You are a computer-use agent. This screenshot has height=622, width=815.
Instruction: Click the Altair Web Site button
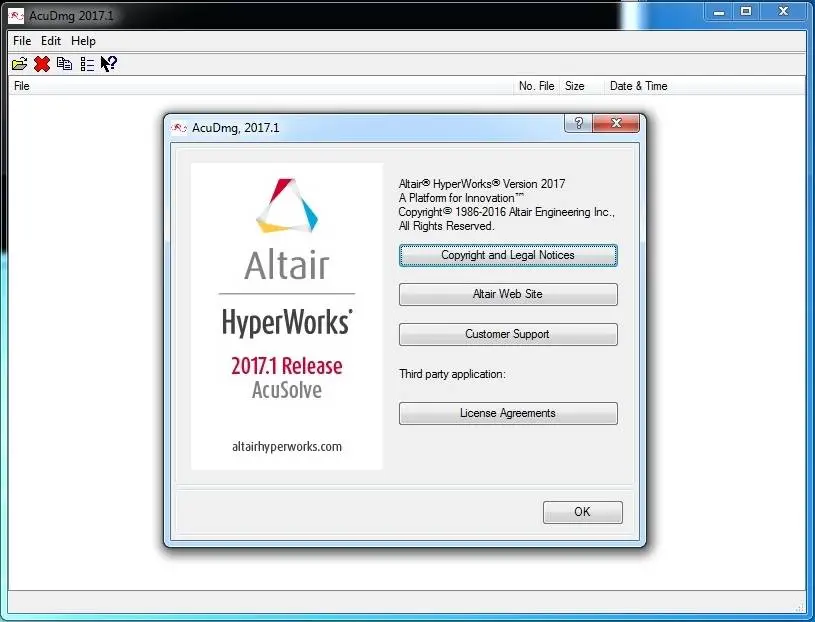coord(508,294)
